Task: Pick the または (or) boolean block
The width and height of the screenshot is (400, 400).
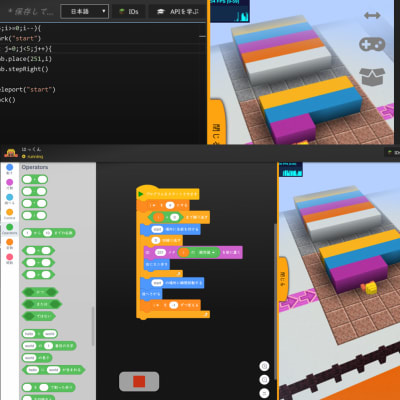Action: 42,304
